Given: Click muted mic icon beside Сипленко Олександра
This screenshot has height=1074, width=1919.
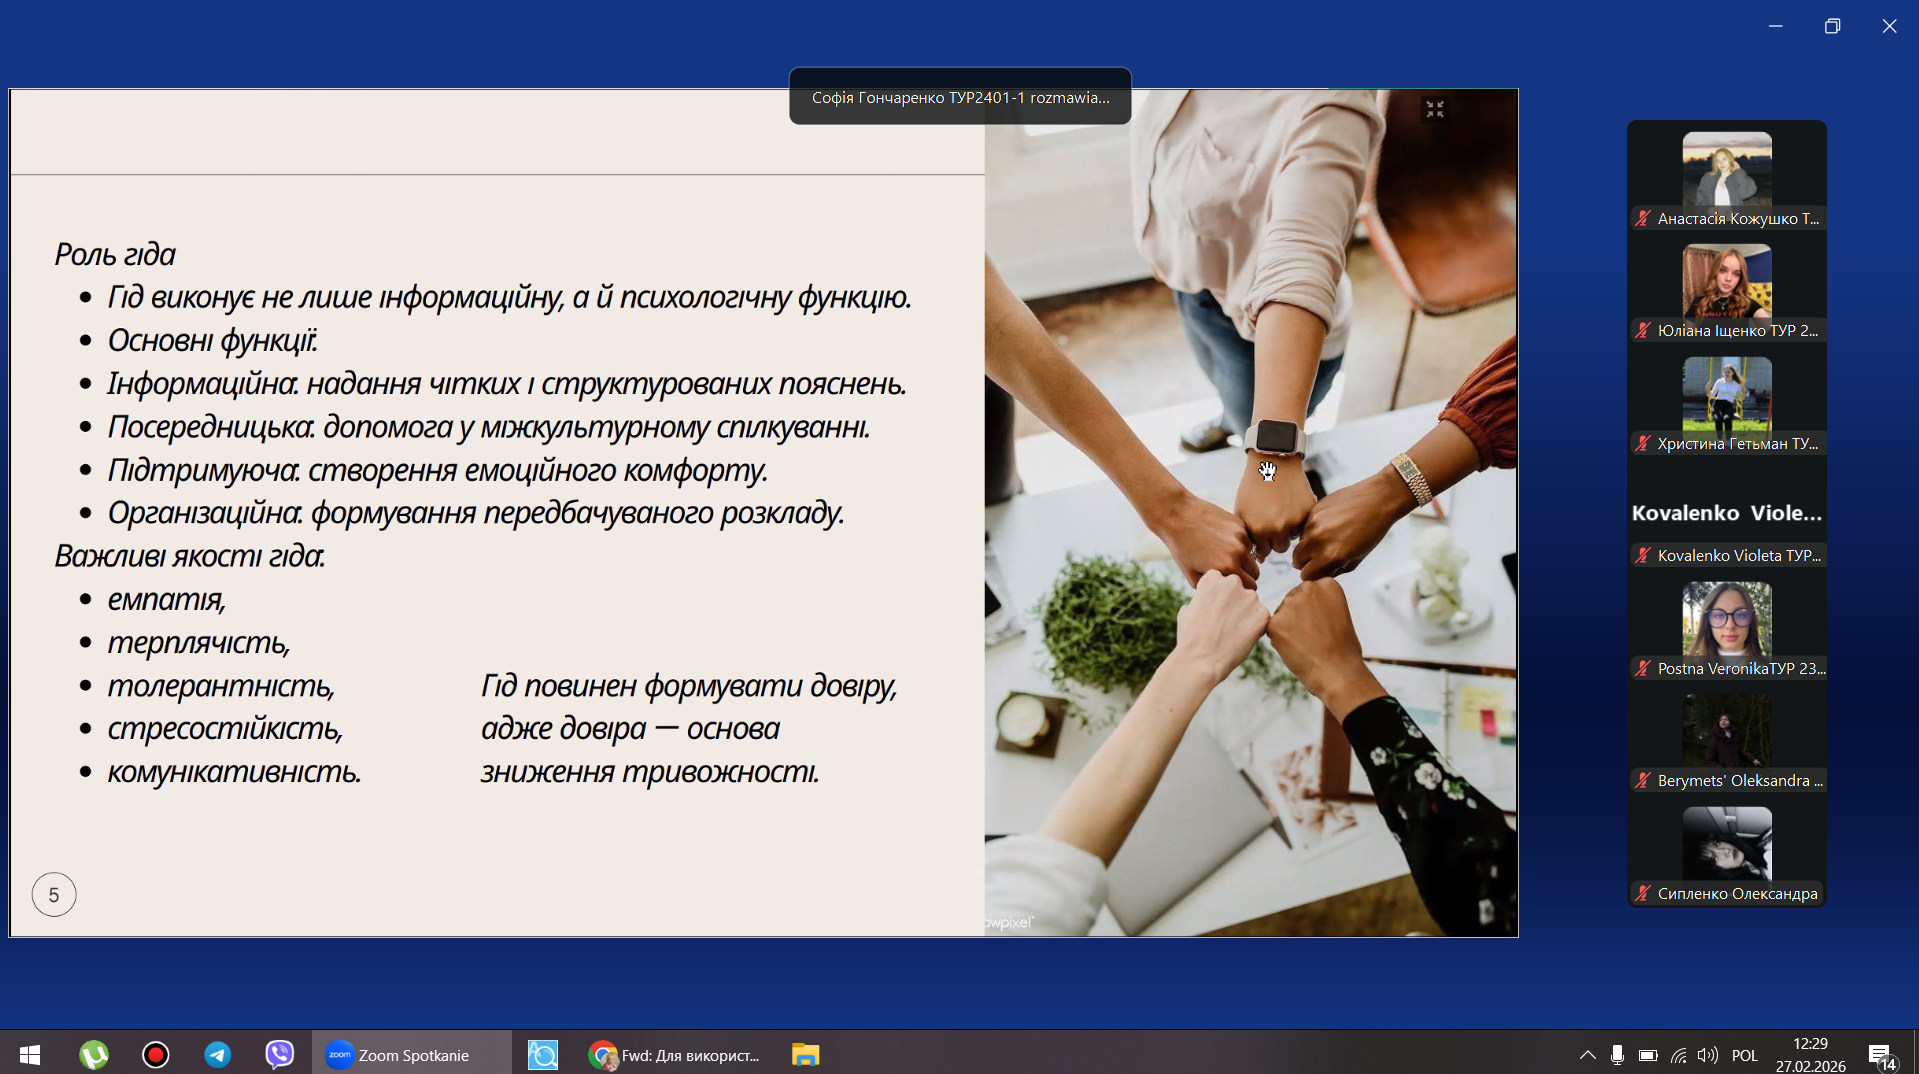Looking at the screenshot, I should (x=1642, y=893).
